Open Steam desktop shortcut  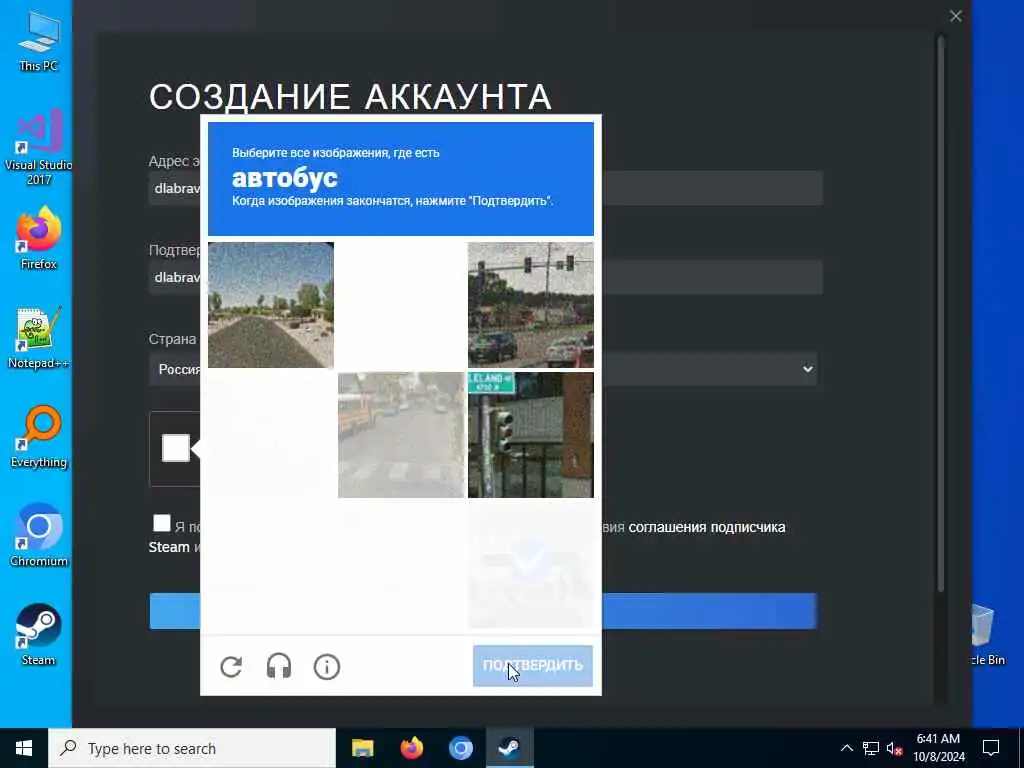pos(38,635)
